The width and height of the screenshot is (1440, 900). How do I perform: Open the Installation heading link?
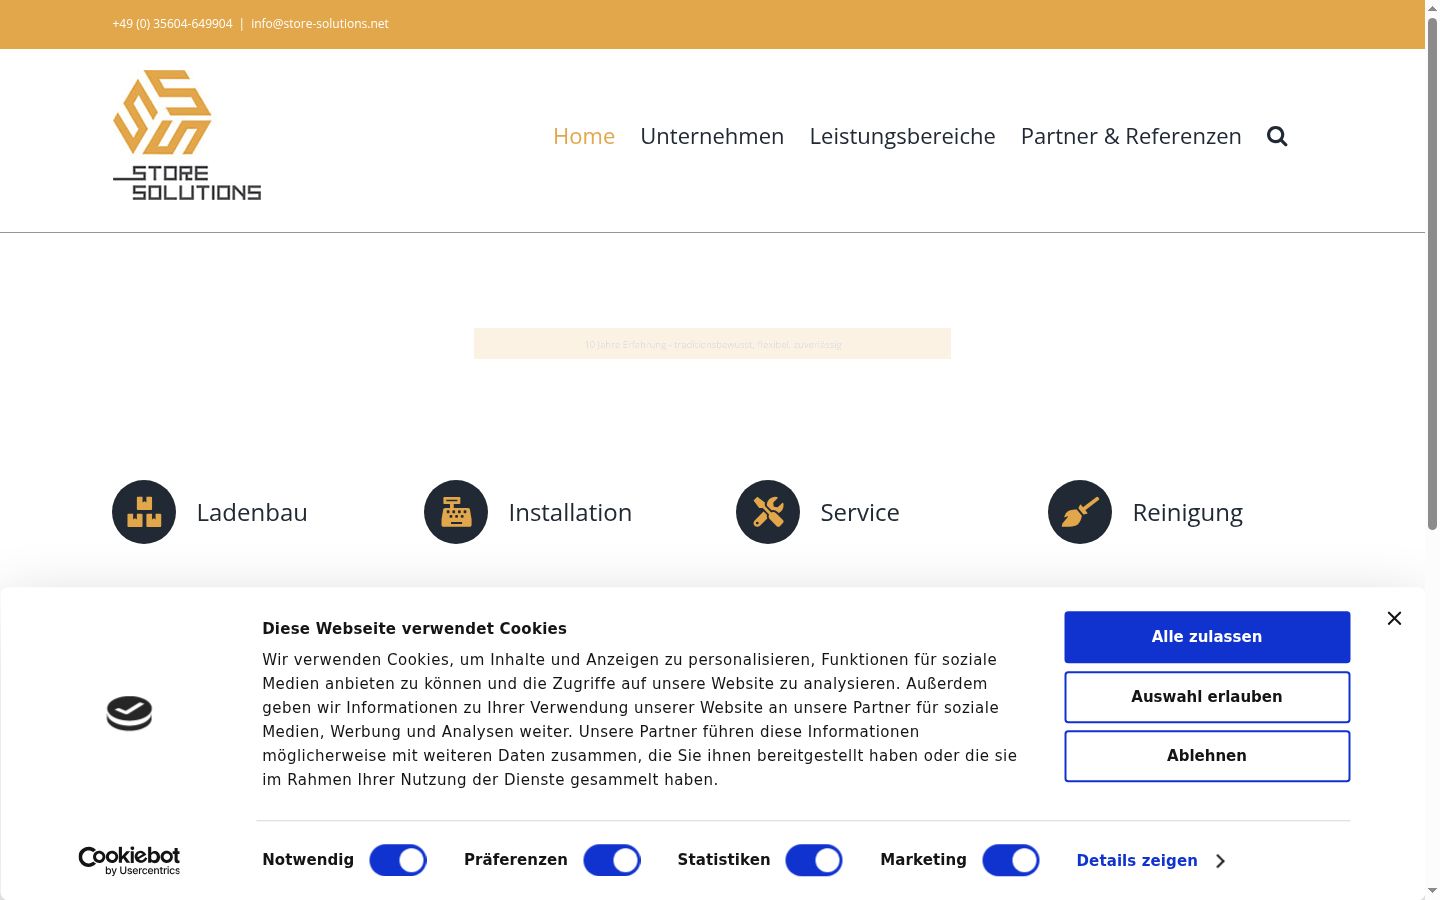570,513
